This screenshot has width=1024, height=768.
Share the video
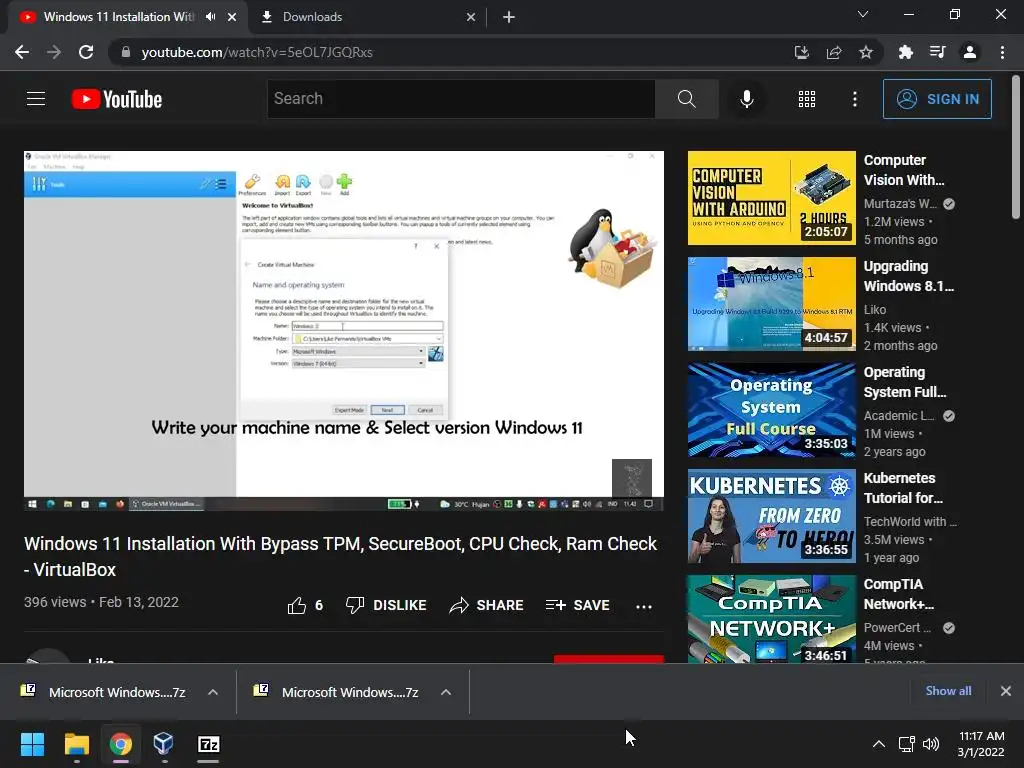coord(487,605)
